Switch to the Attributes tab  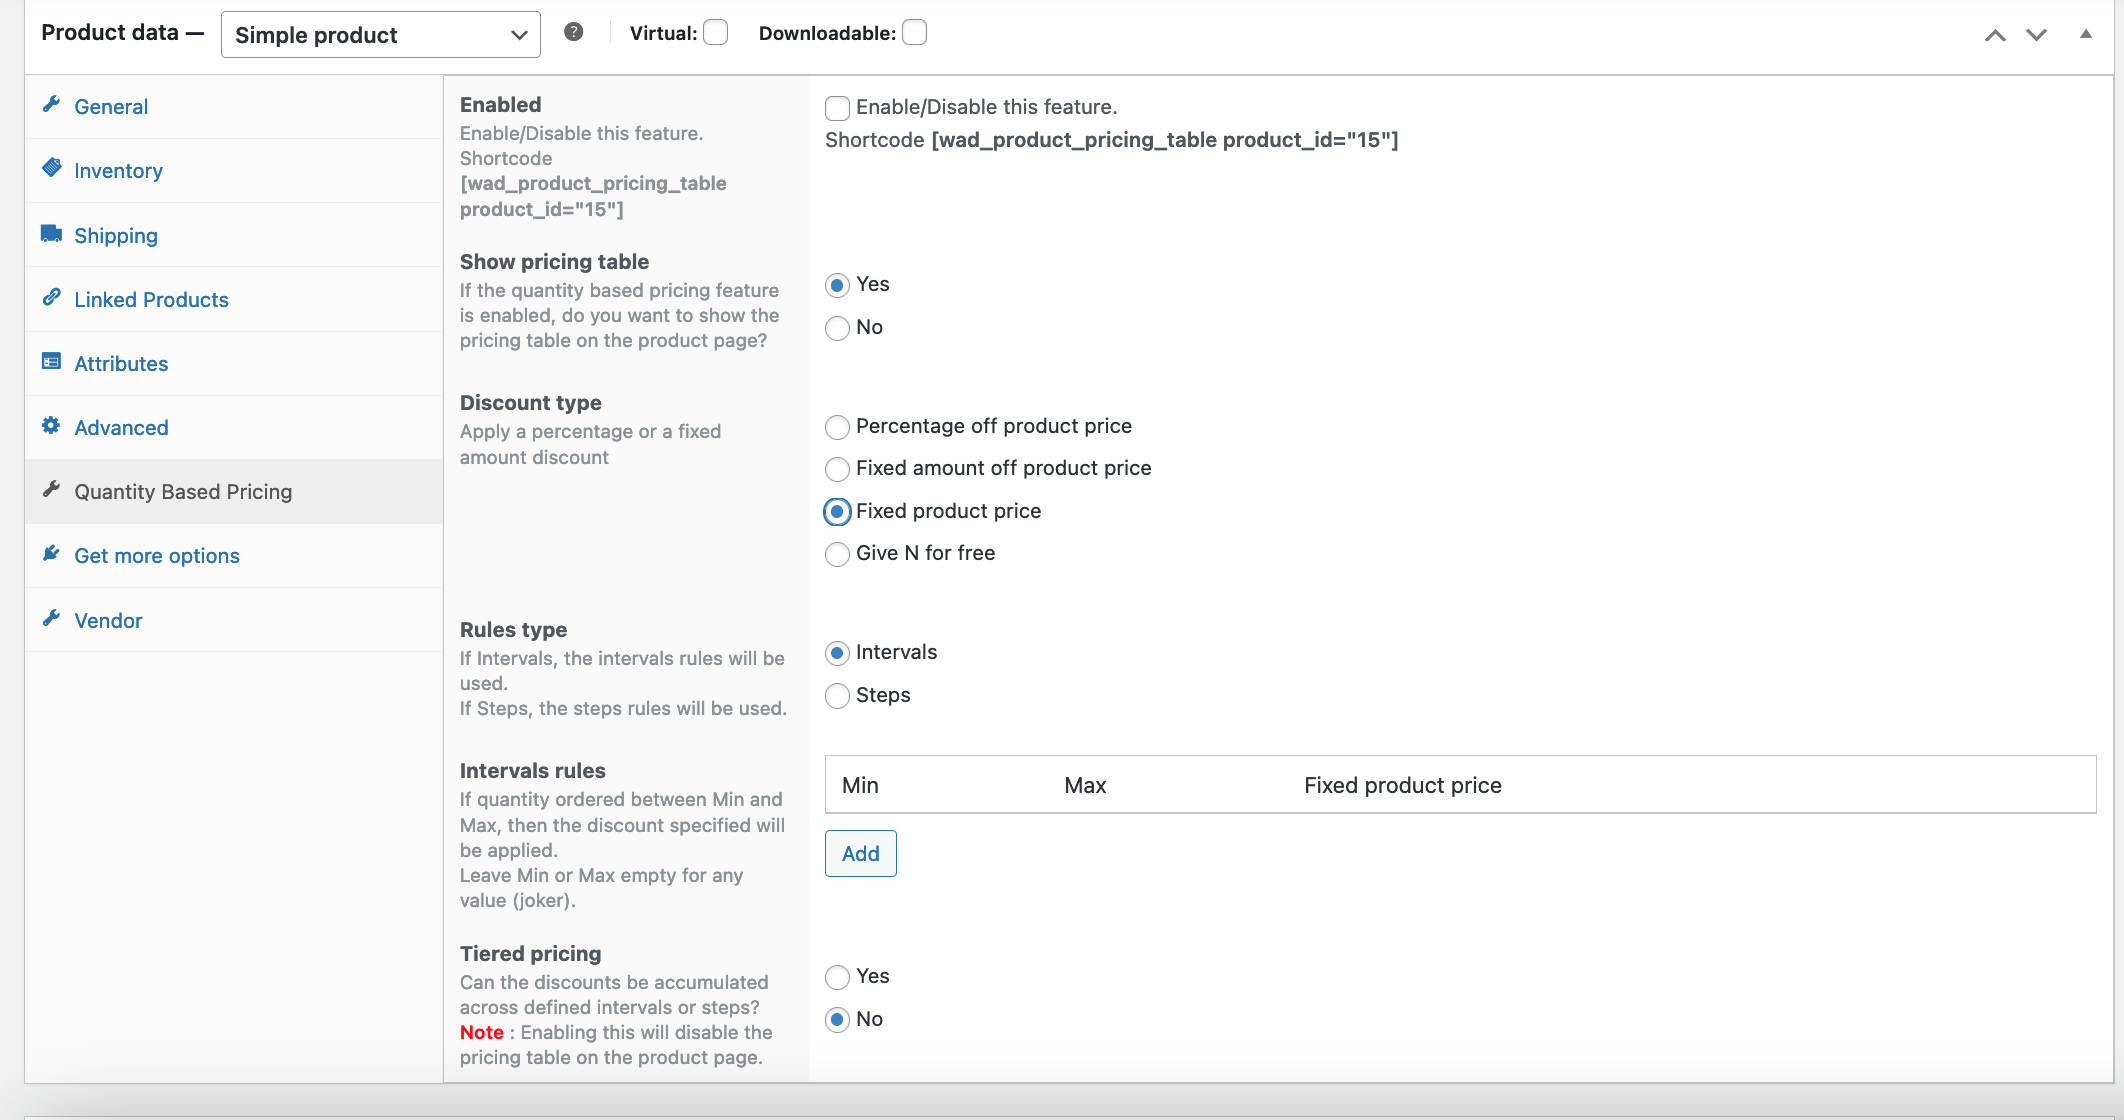pos(234,363)
